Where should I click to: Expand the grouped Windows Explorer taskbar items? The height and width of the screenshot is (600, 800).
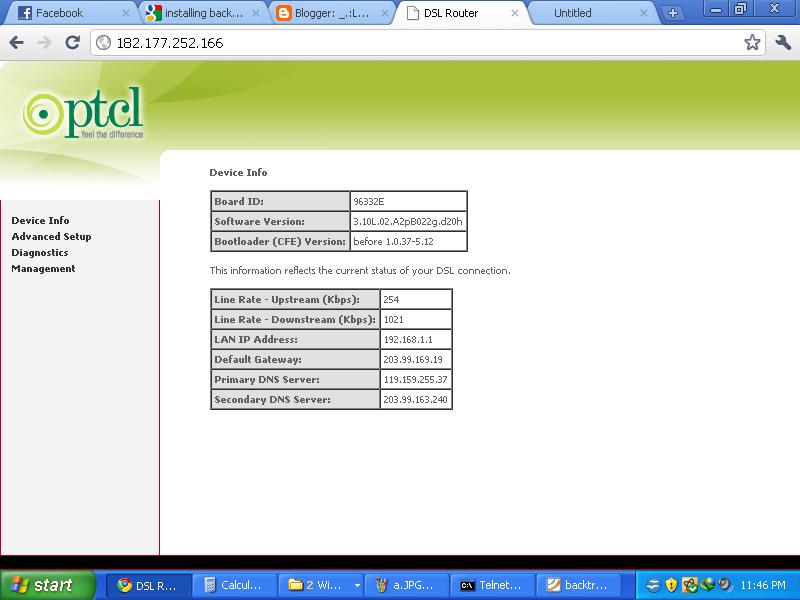click(359, 585)
